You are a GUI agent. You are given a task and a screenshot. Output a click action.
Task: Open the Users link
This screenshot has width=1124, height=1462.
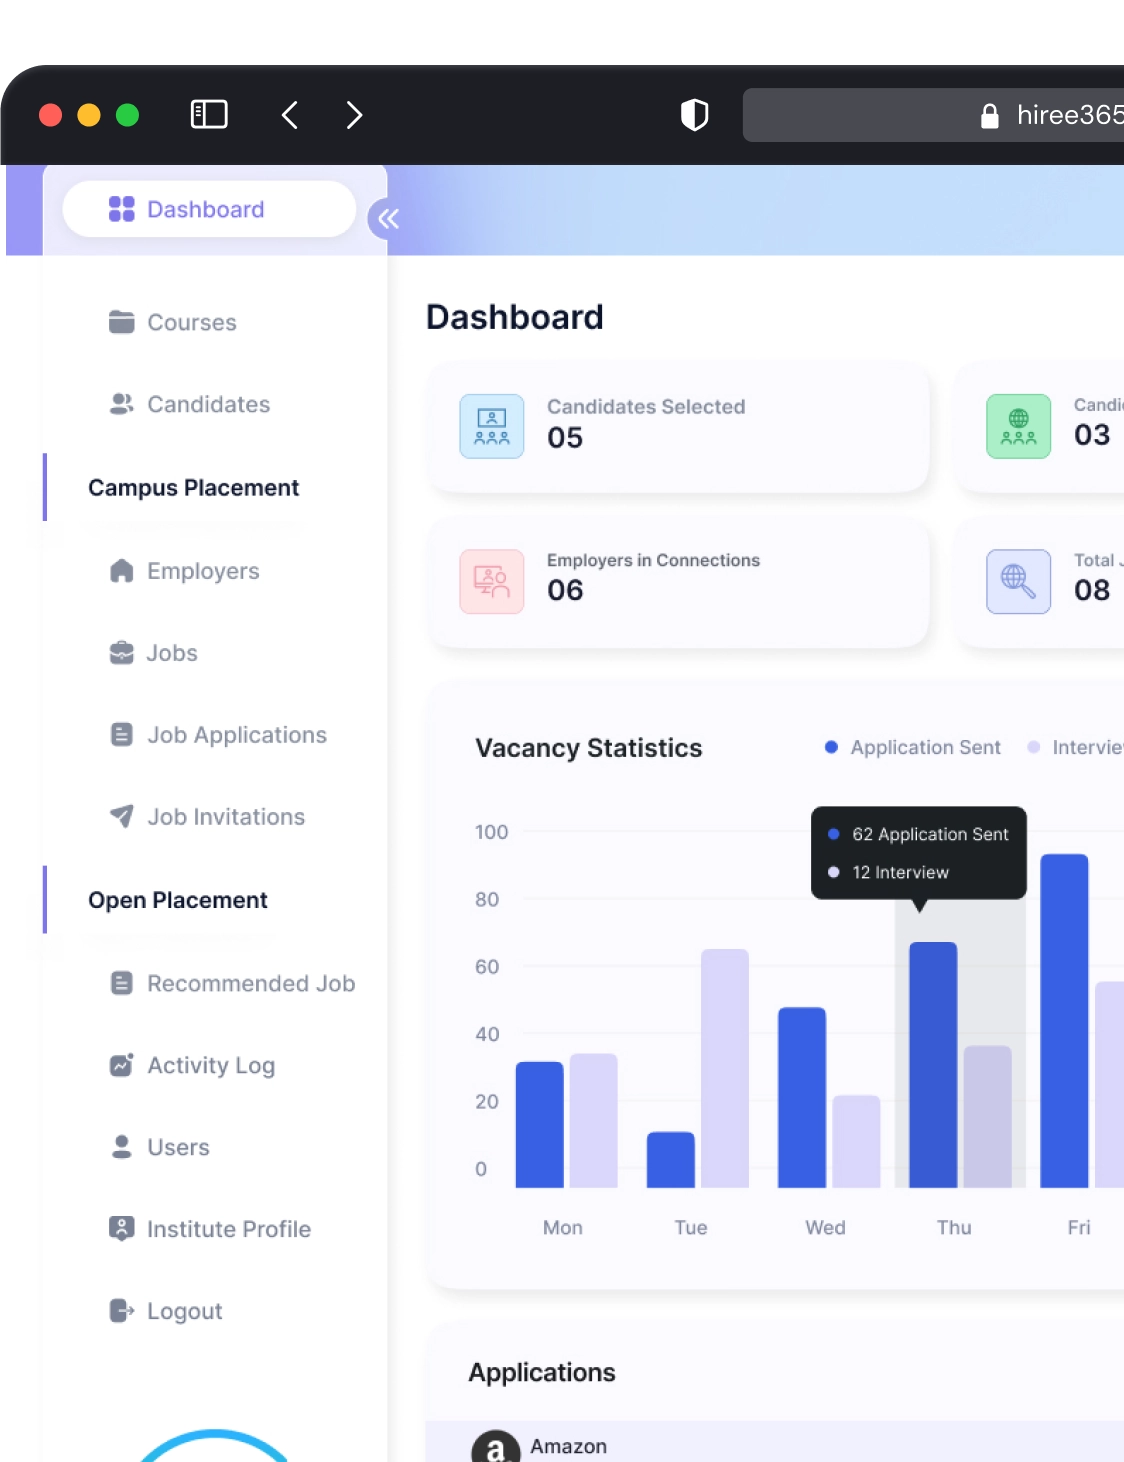[178, 1147]
